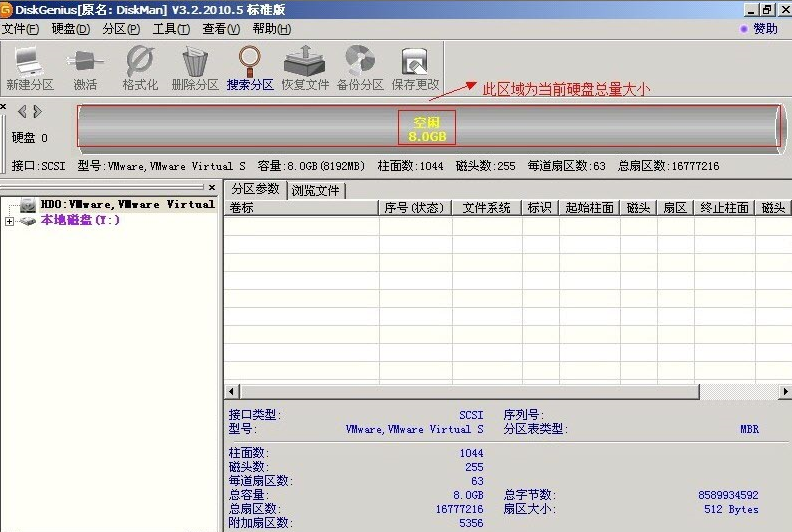Open the 文件(F) menu

tap(20, 29)
